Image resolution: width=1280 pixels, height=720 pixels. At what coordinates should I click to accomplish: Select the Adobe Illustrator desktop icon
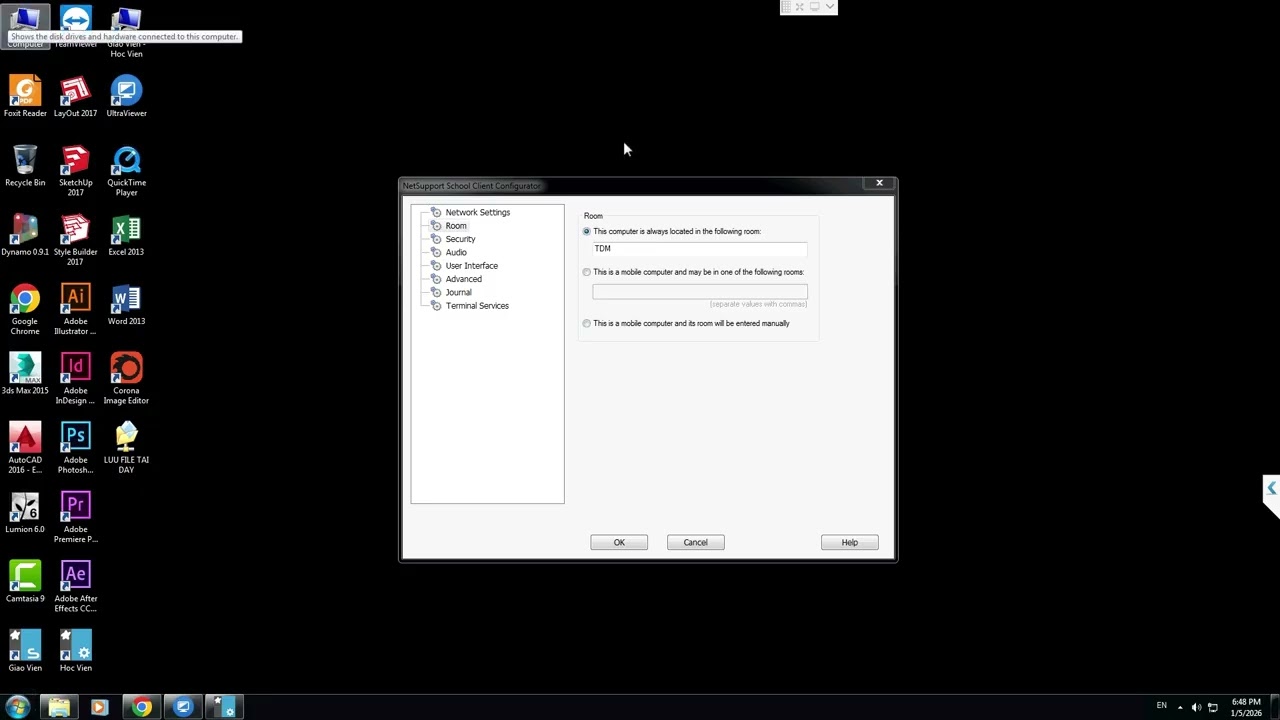pyautogui.click(x=75, y=310)
